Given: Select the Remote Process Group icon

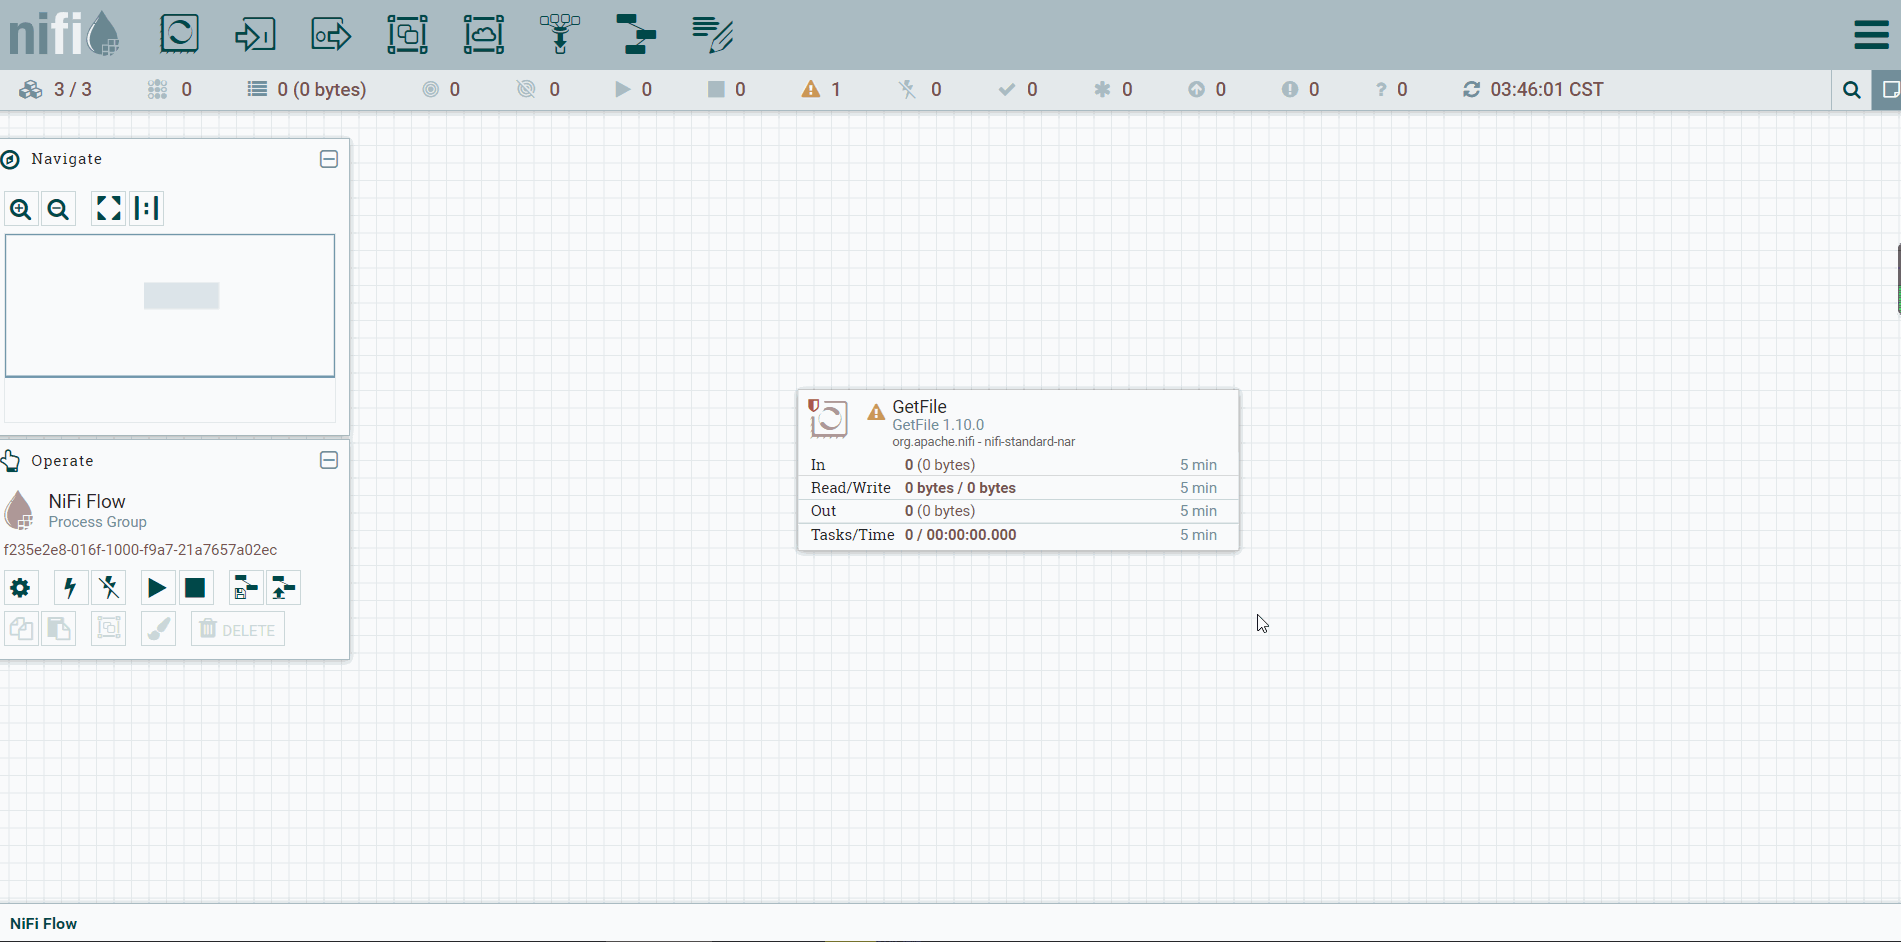Looking at the screenshot, I should 483,34.
